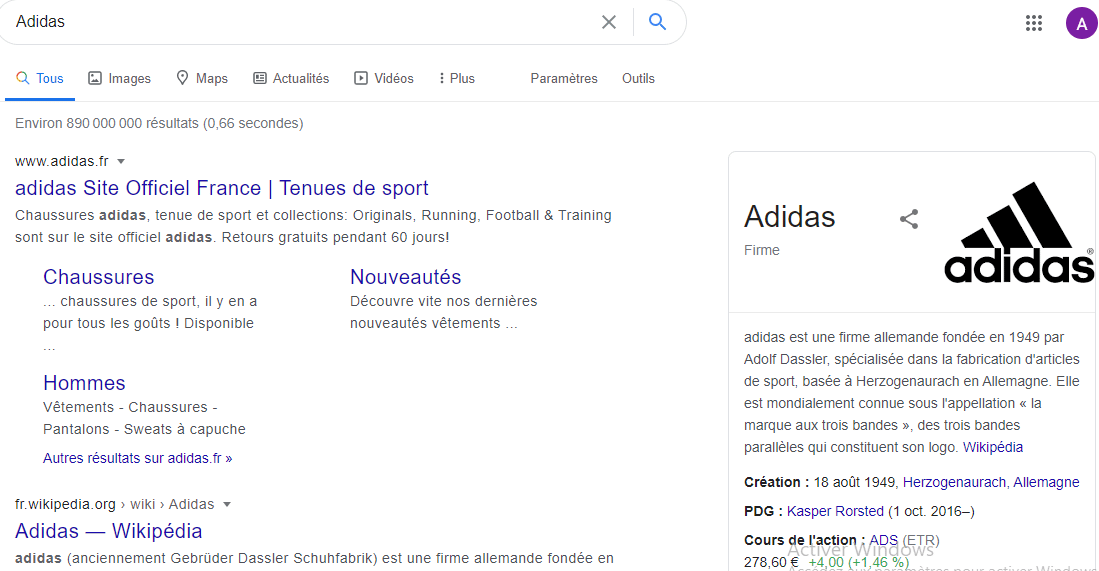Image resolution: width=1099 pixels, height=571 pixels.
Task: Click the Herzogenaurach, Allemagne link
Action: [x=990, y=482]
